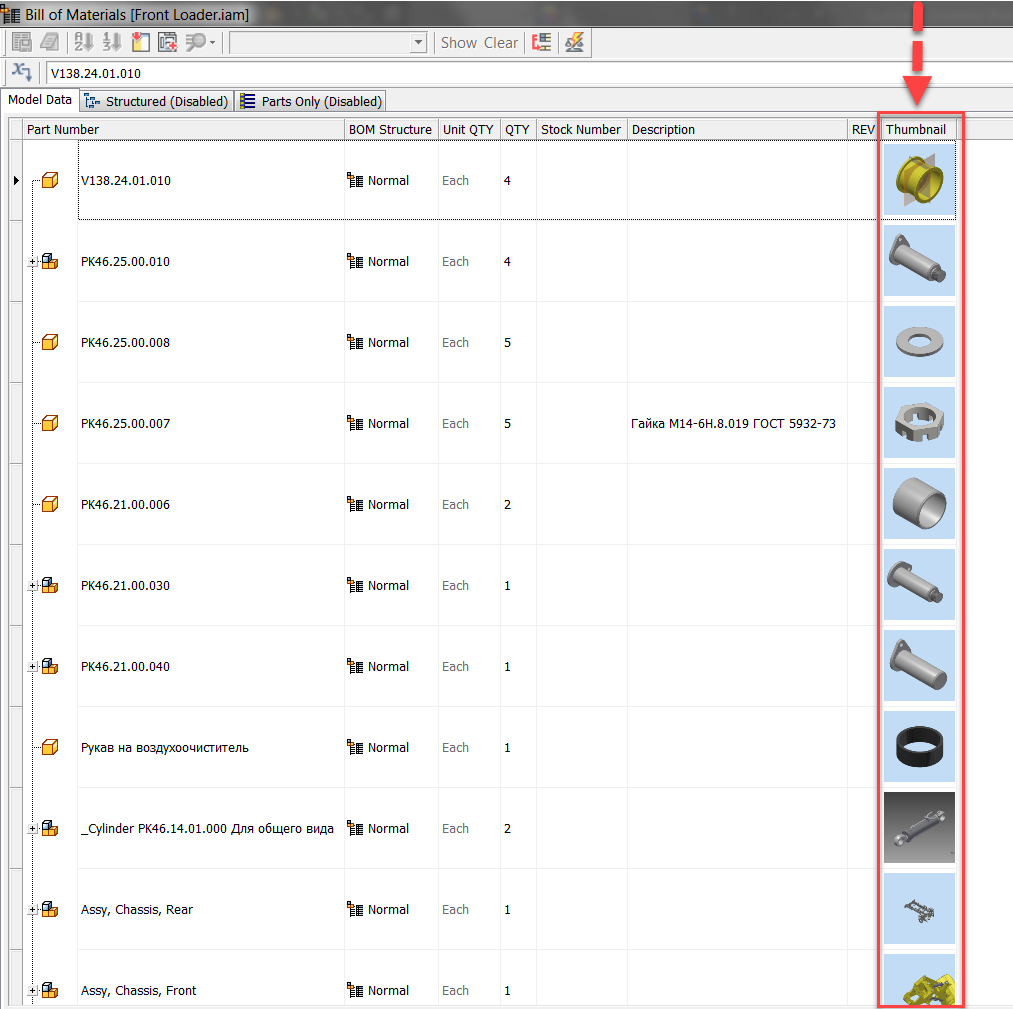Click the clipboard icon with red plus

click(168, 42)
